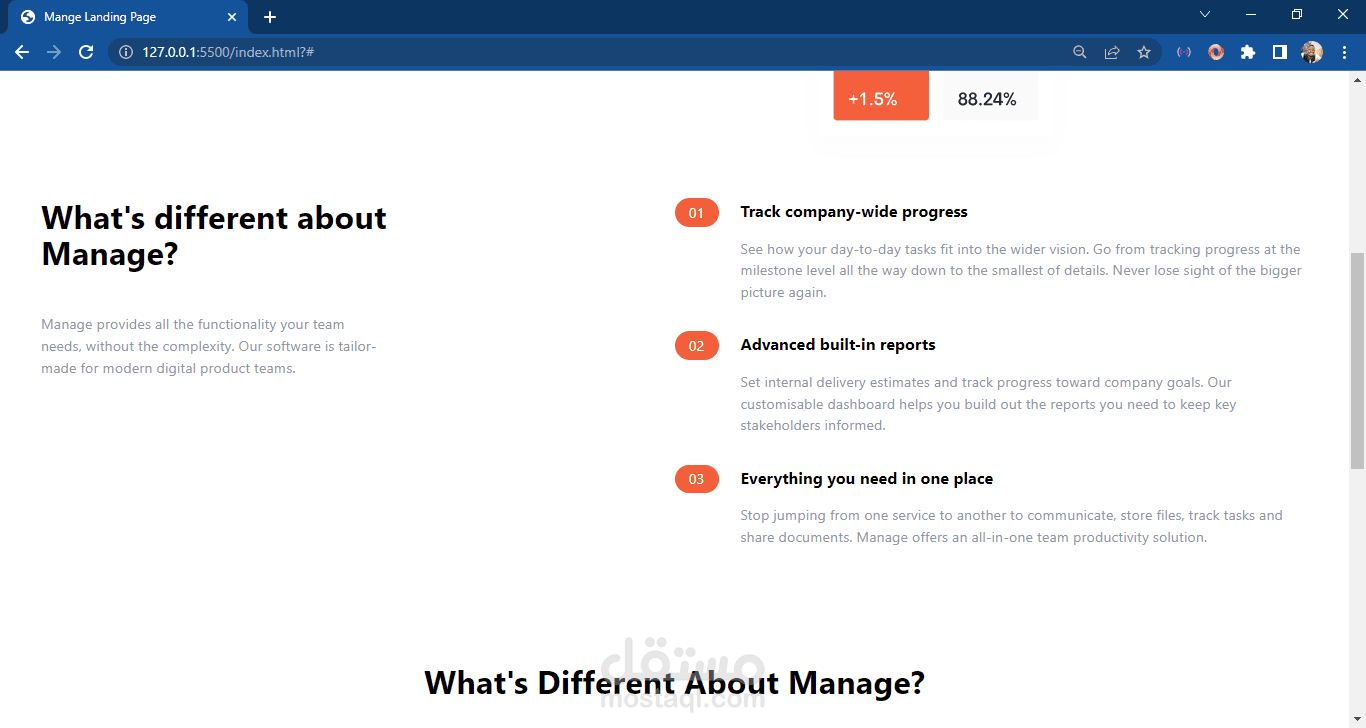
Task: Click the paragraph starting "Stop jumping from one service"
Action: click(1011, 526)
